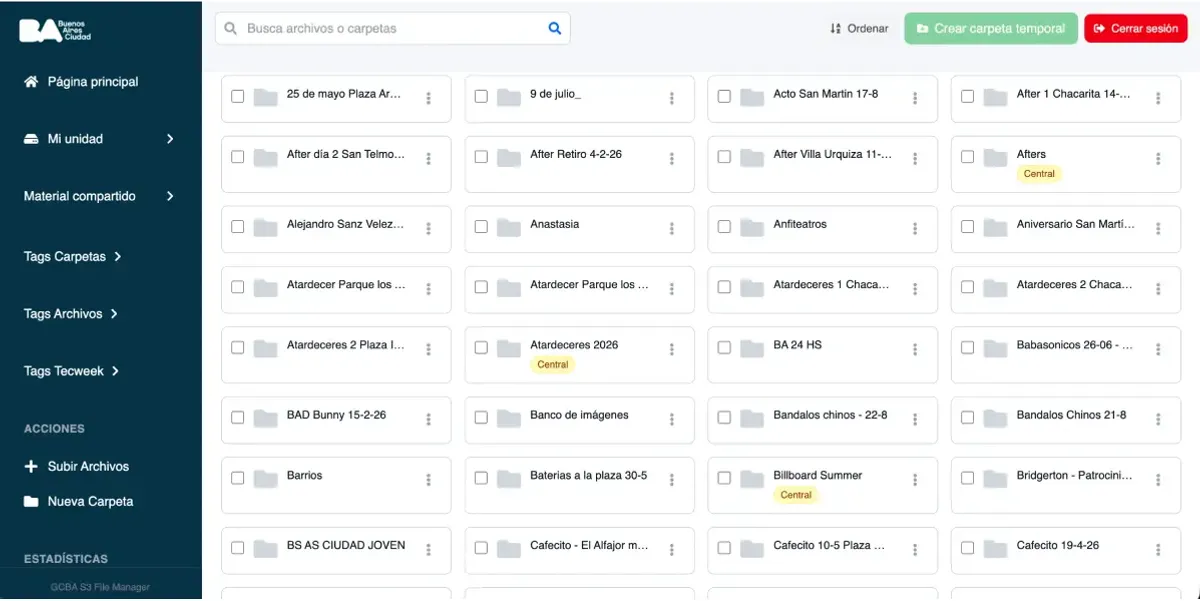Click the GCBA S3 File Manager footer text
Screen dimensions: 1200x601
pyautogui.click(x=100, y=587)
